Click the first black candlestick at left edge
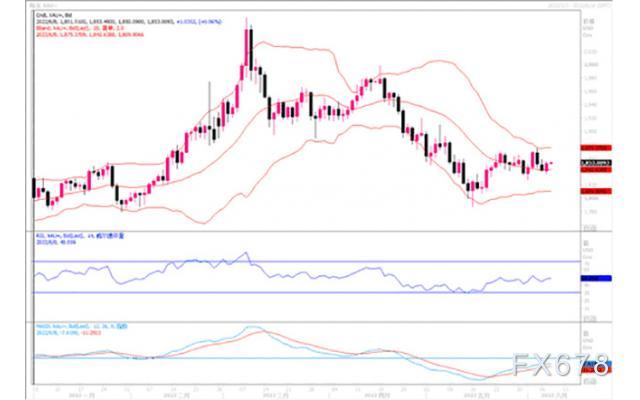Image resolution: width=640 pixels, height=400 pixels. [x=34, y=188]
